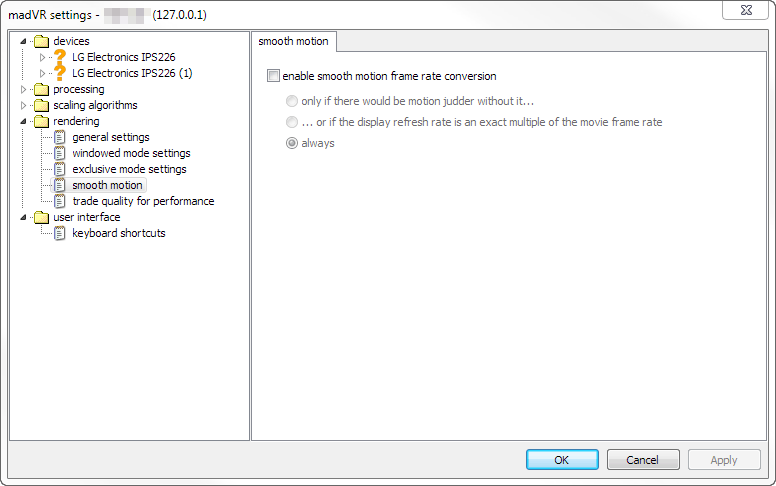Click the devices folder icon

pos(41,41)
